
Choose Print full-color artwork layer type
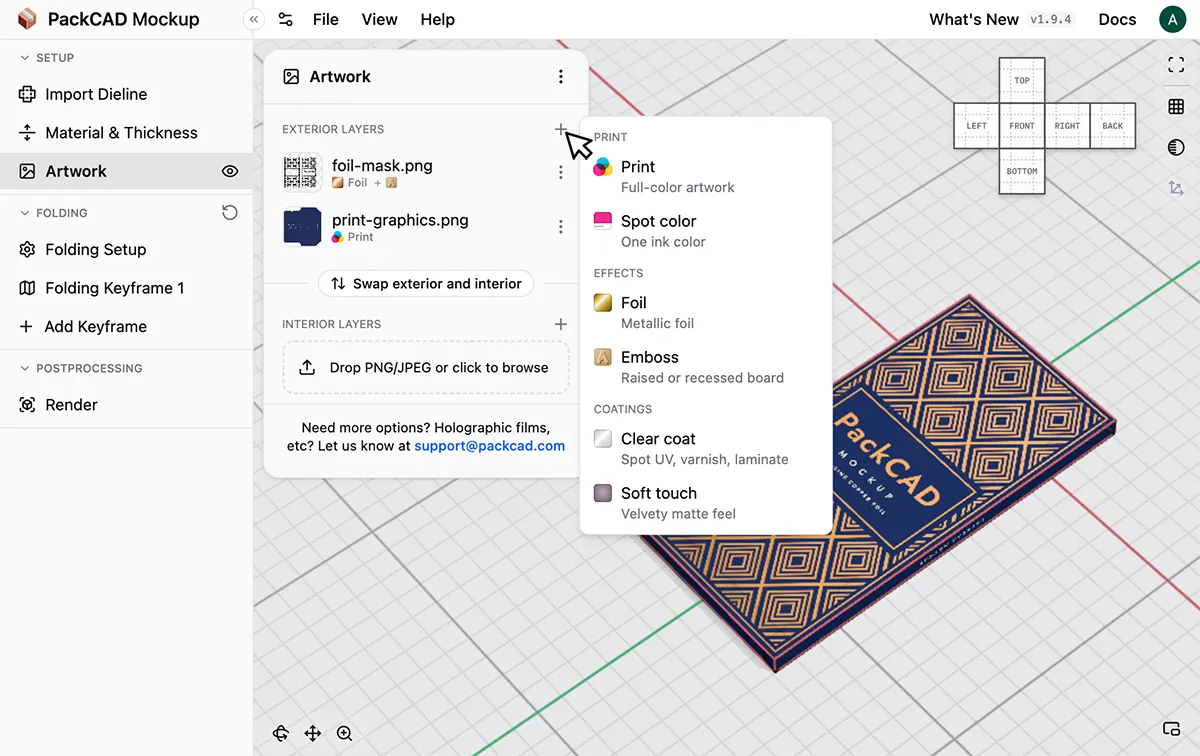coord(706,176)
